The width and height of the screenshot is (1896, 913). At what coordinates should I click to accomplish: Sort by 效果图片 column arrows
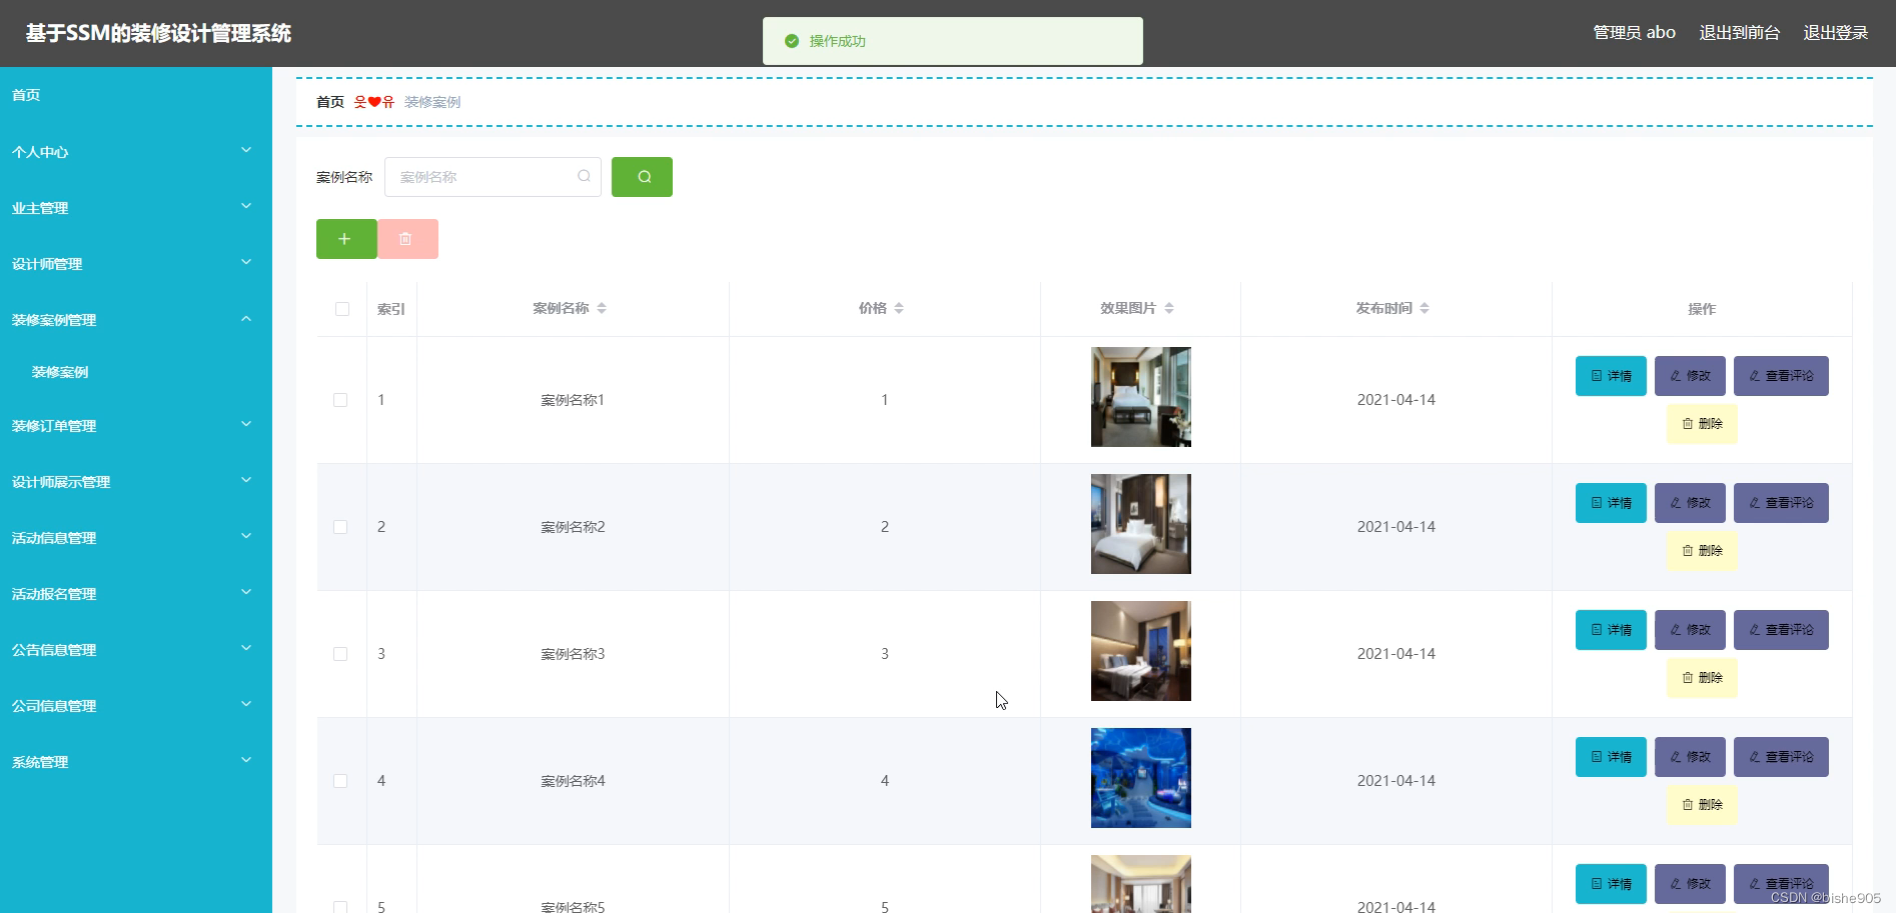(x=1169, y=308)
